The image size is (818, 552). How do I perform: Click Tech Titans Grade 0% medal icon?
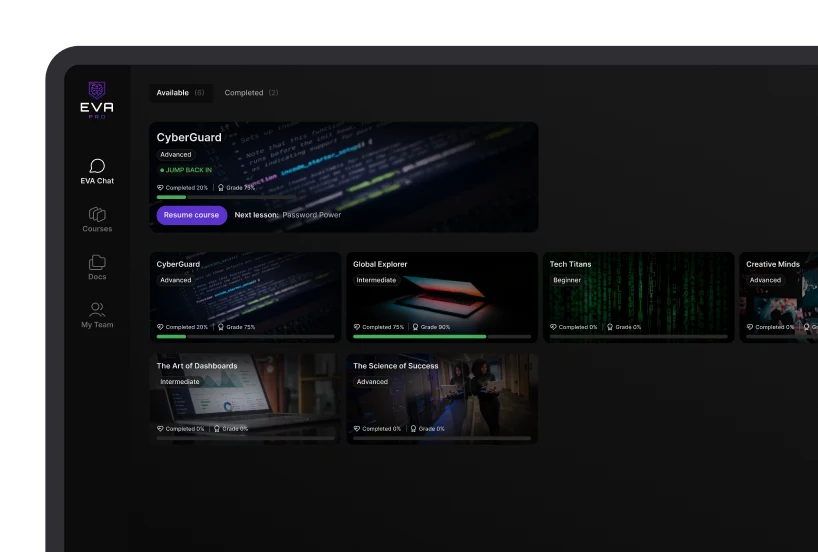[x=610, y=327]
